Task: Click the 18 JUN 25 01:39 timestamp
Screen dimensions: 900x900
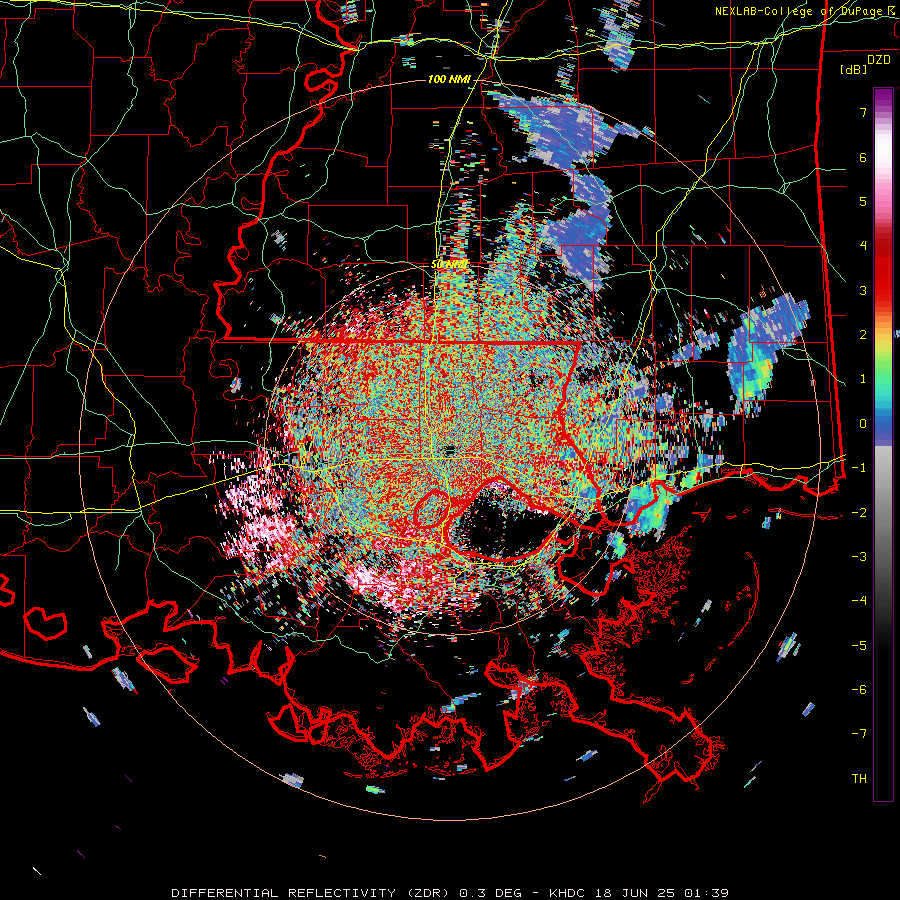Action: point(661,893)
